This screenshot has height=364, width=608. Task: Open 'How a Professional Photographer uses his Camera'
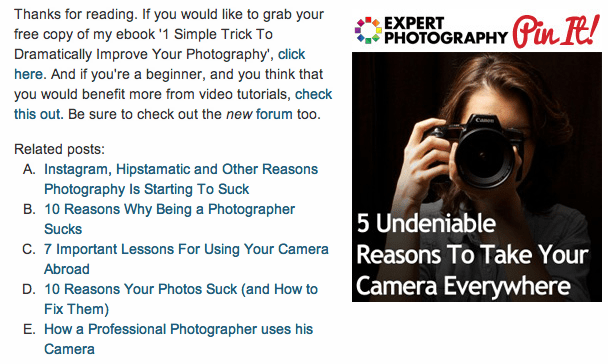click(178, 339)
